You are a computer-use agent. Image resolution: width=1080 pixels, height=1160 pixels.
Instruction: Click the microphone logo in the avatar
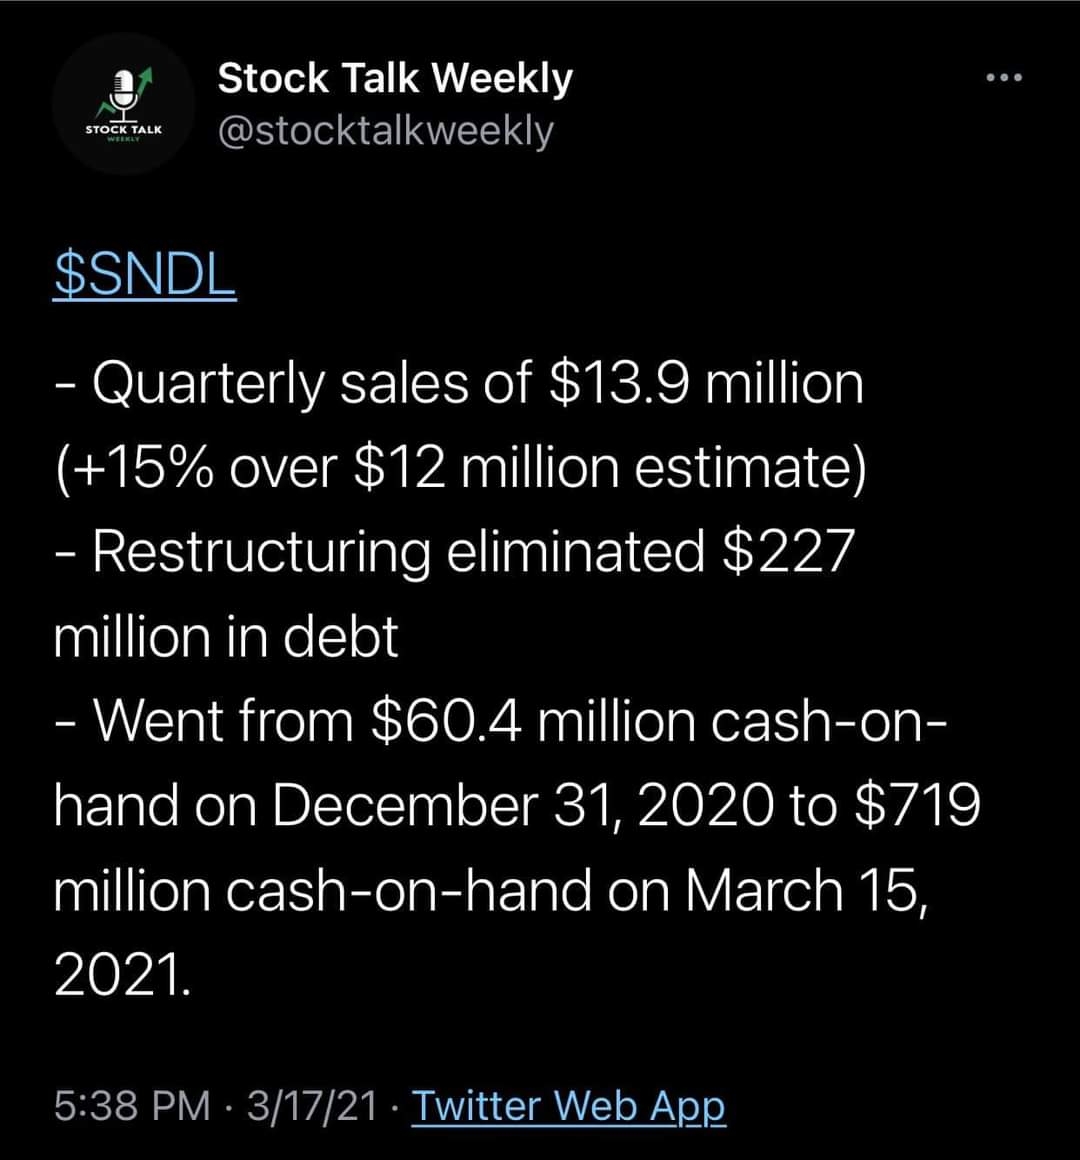coord(124,91)
